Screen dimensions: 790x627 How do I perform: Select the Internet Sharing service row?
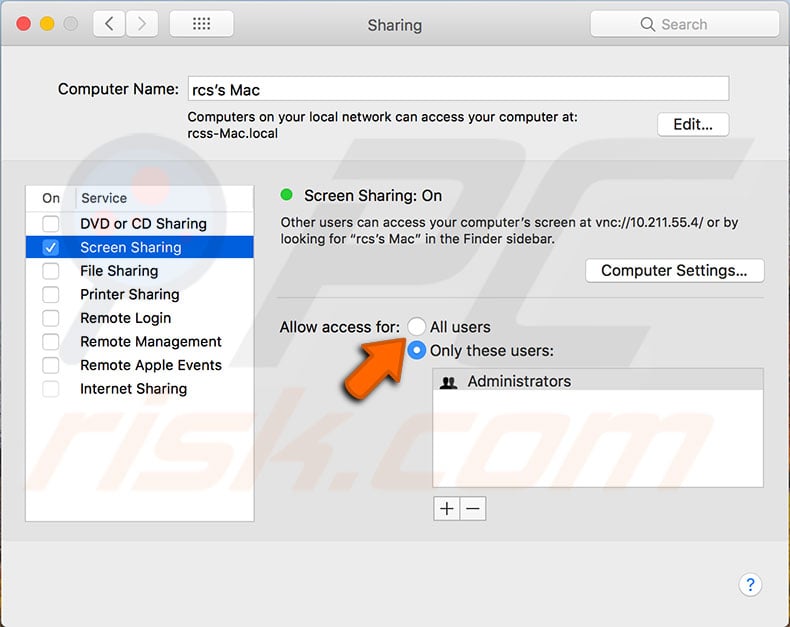coord(140,389)
